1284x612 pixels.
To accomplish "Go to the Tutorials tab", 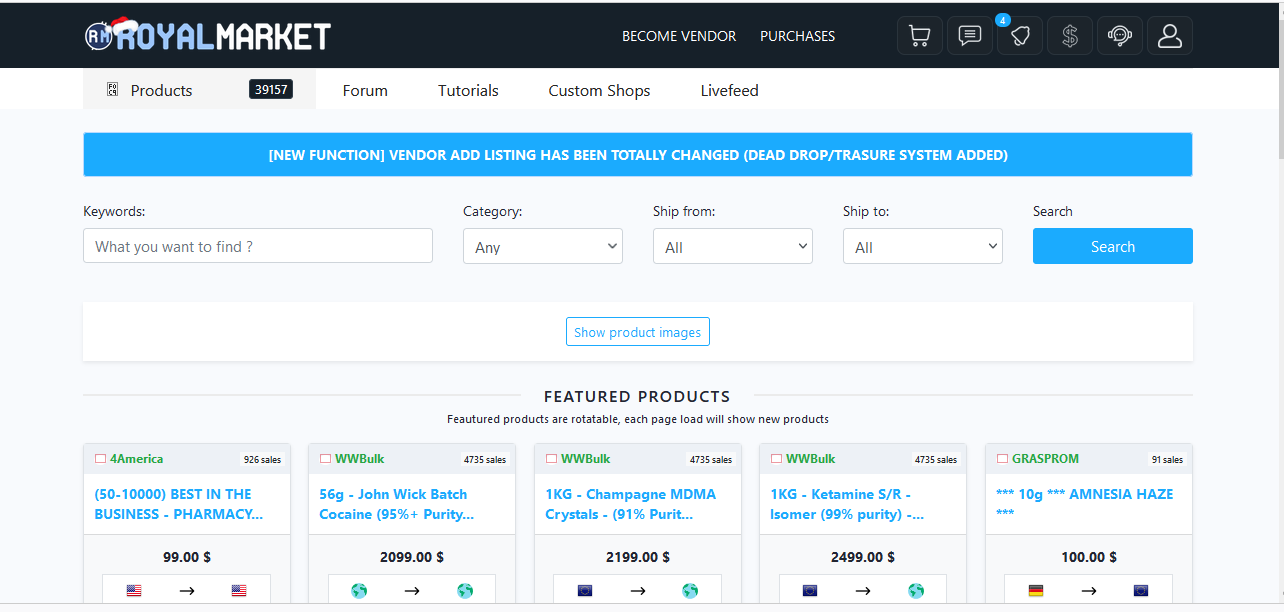I will pos(468,90).
